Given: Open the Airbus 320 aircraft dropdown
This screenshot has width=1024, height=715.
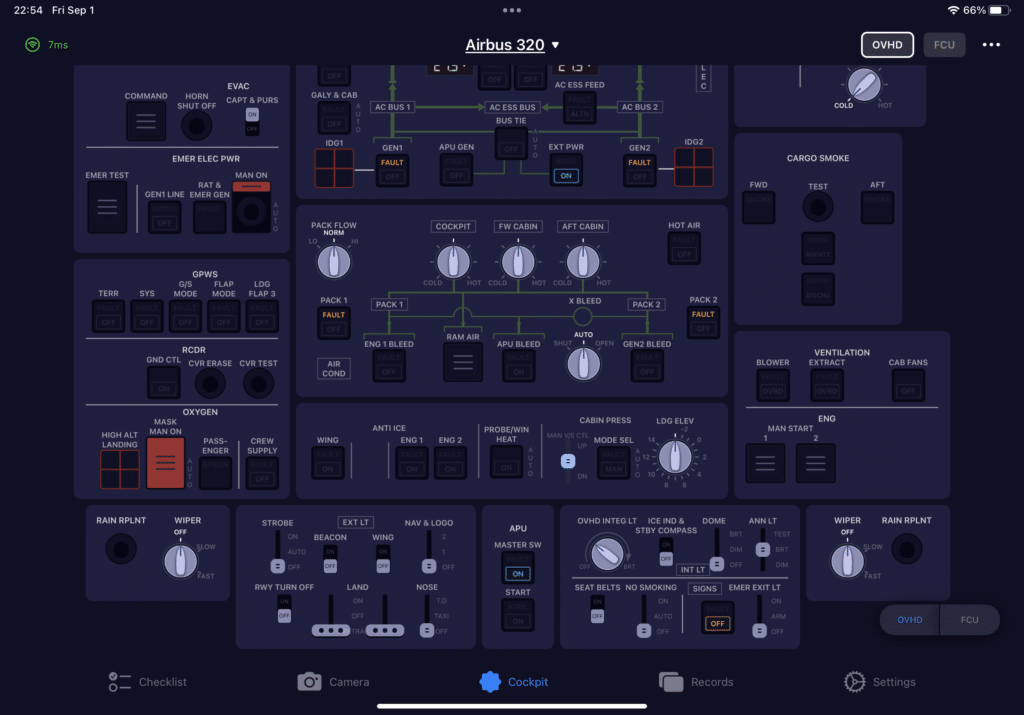Looking at the screenshot, I should 512,45.
